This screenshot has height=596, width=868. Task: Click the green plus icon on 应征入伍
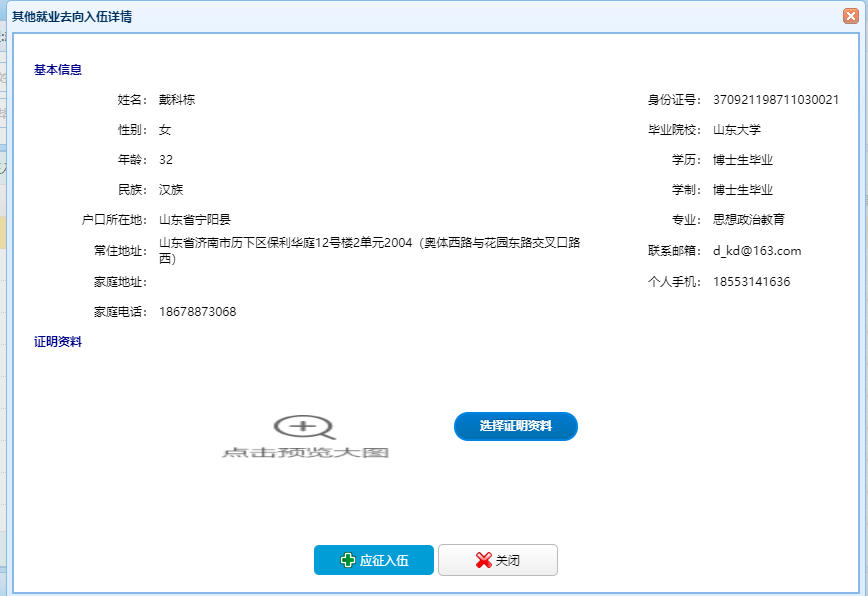(348, 561)
